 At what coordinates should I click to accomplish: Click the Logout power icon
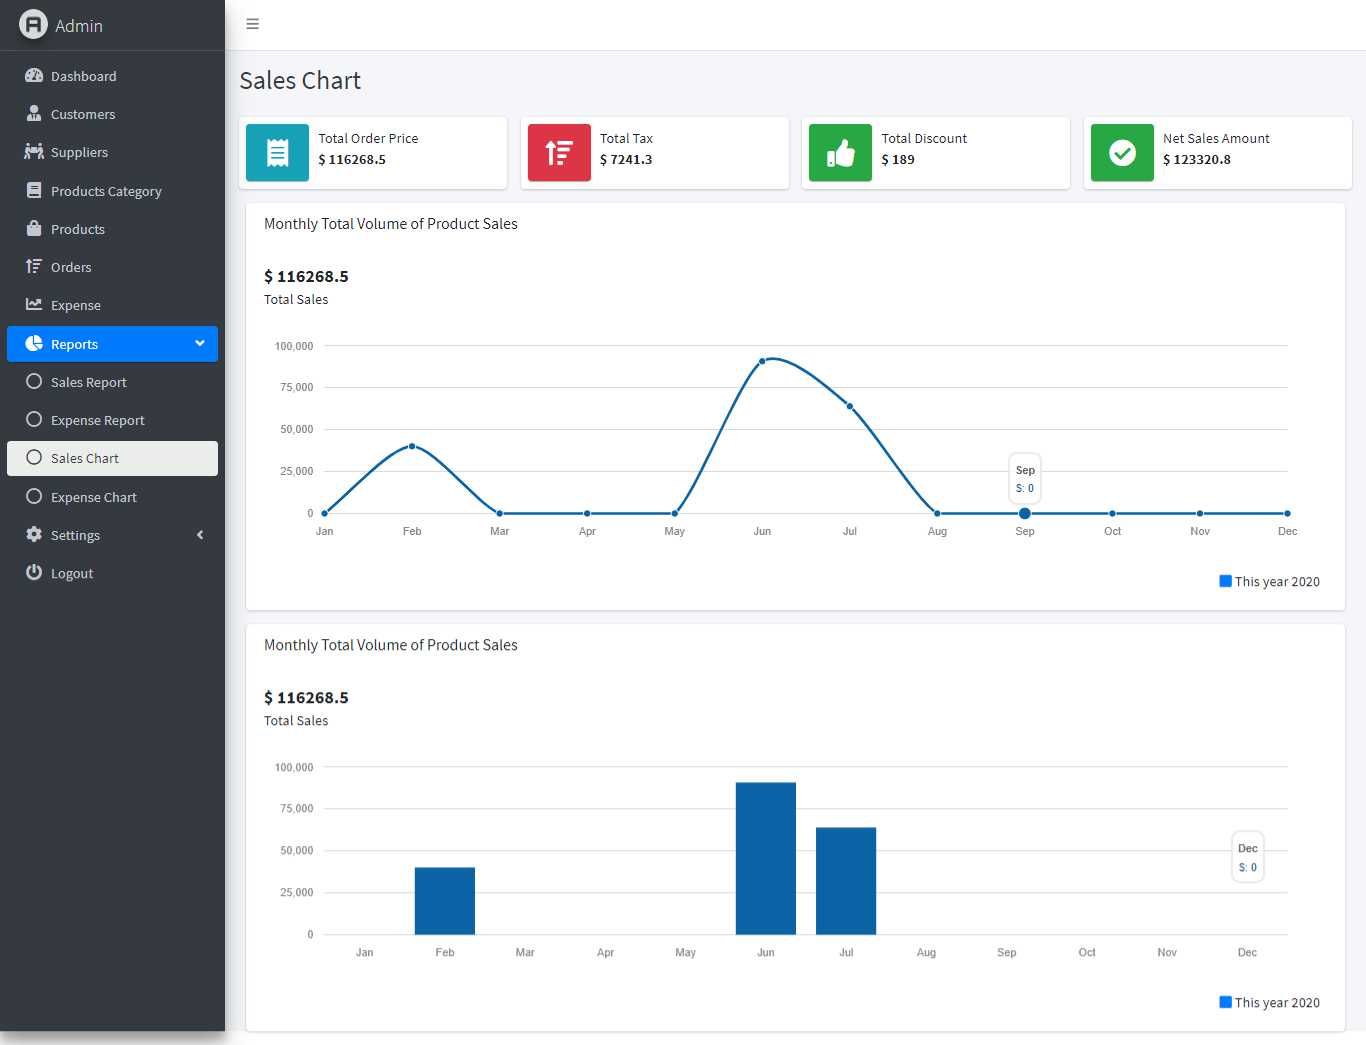click(34, 573)
